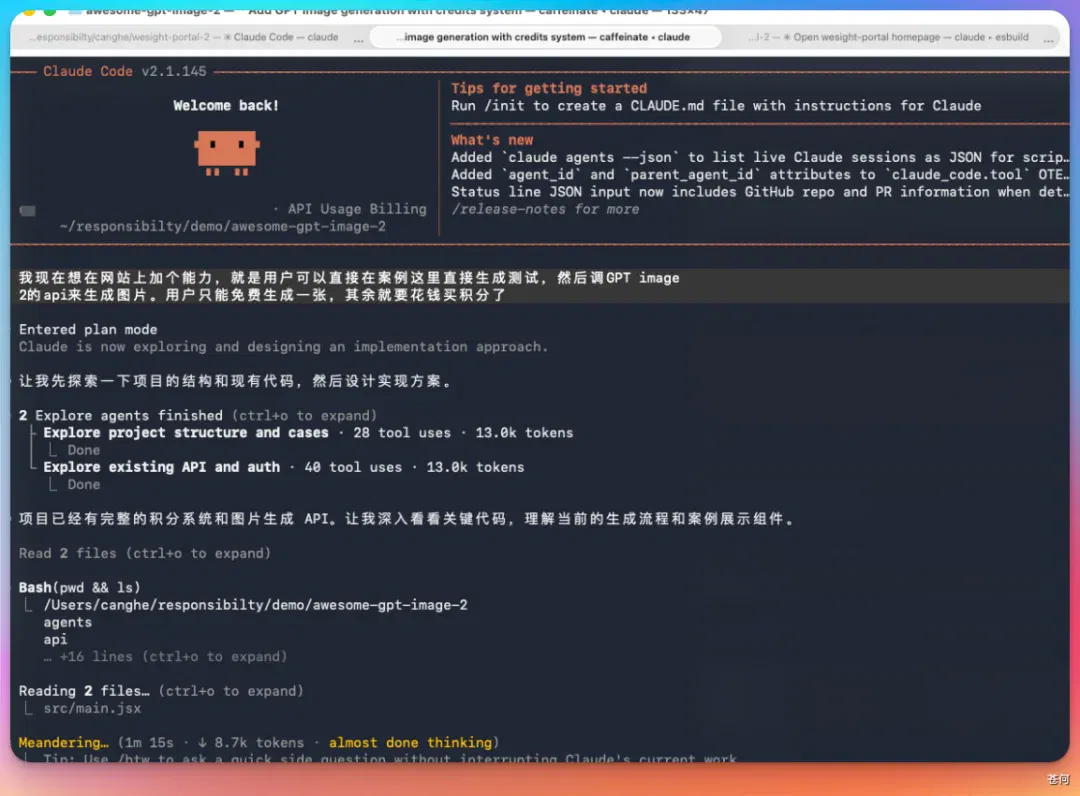This screenshot has height=796, width=1080.
Task: Click the "What's new" heading
Action: point(492,140)
